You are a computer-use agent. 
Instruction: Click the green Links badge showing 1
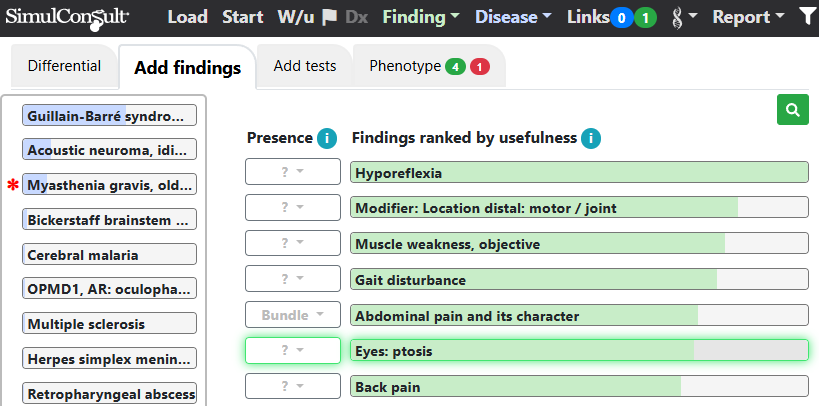pos(646,18)
